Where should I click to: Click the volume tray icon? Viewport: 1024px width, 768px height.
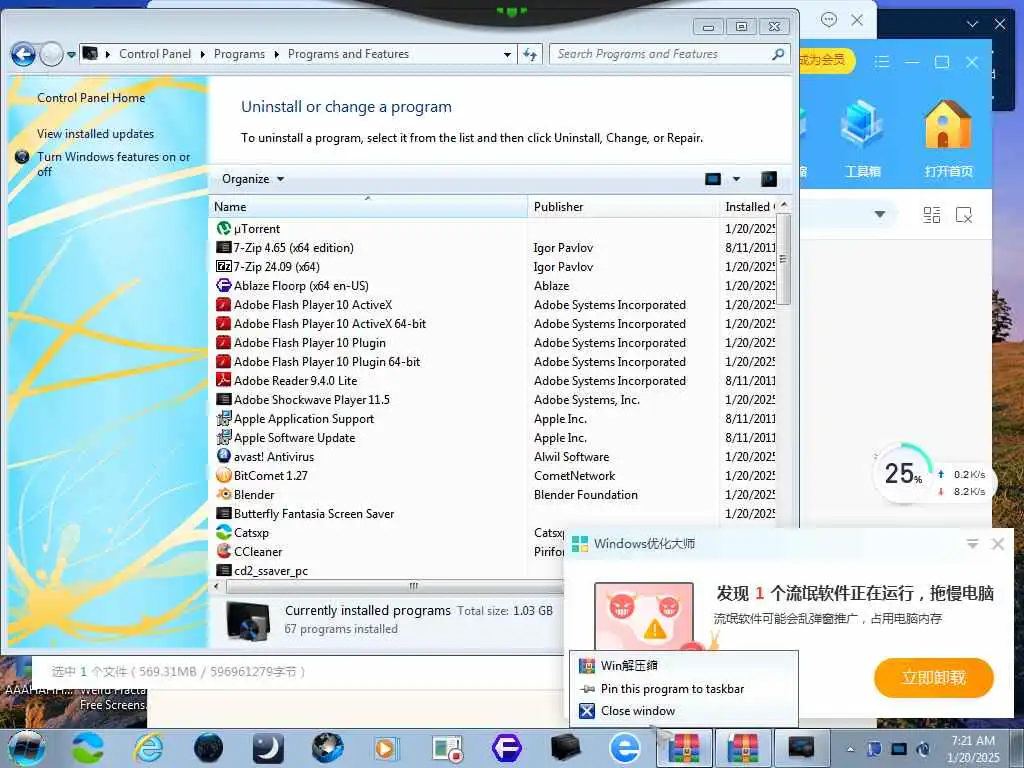(x=923, y=749)
